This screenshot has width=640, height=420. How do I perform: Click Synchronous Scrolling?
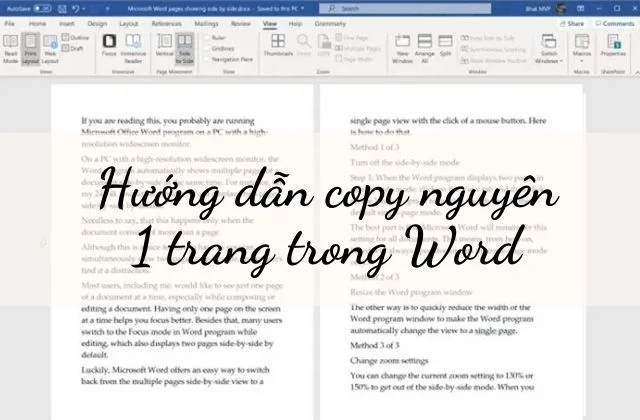pos(493,49)
